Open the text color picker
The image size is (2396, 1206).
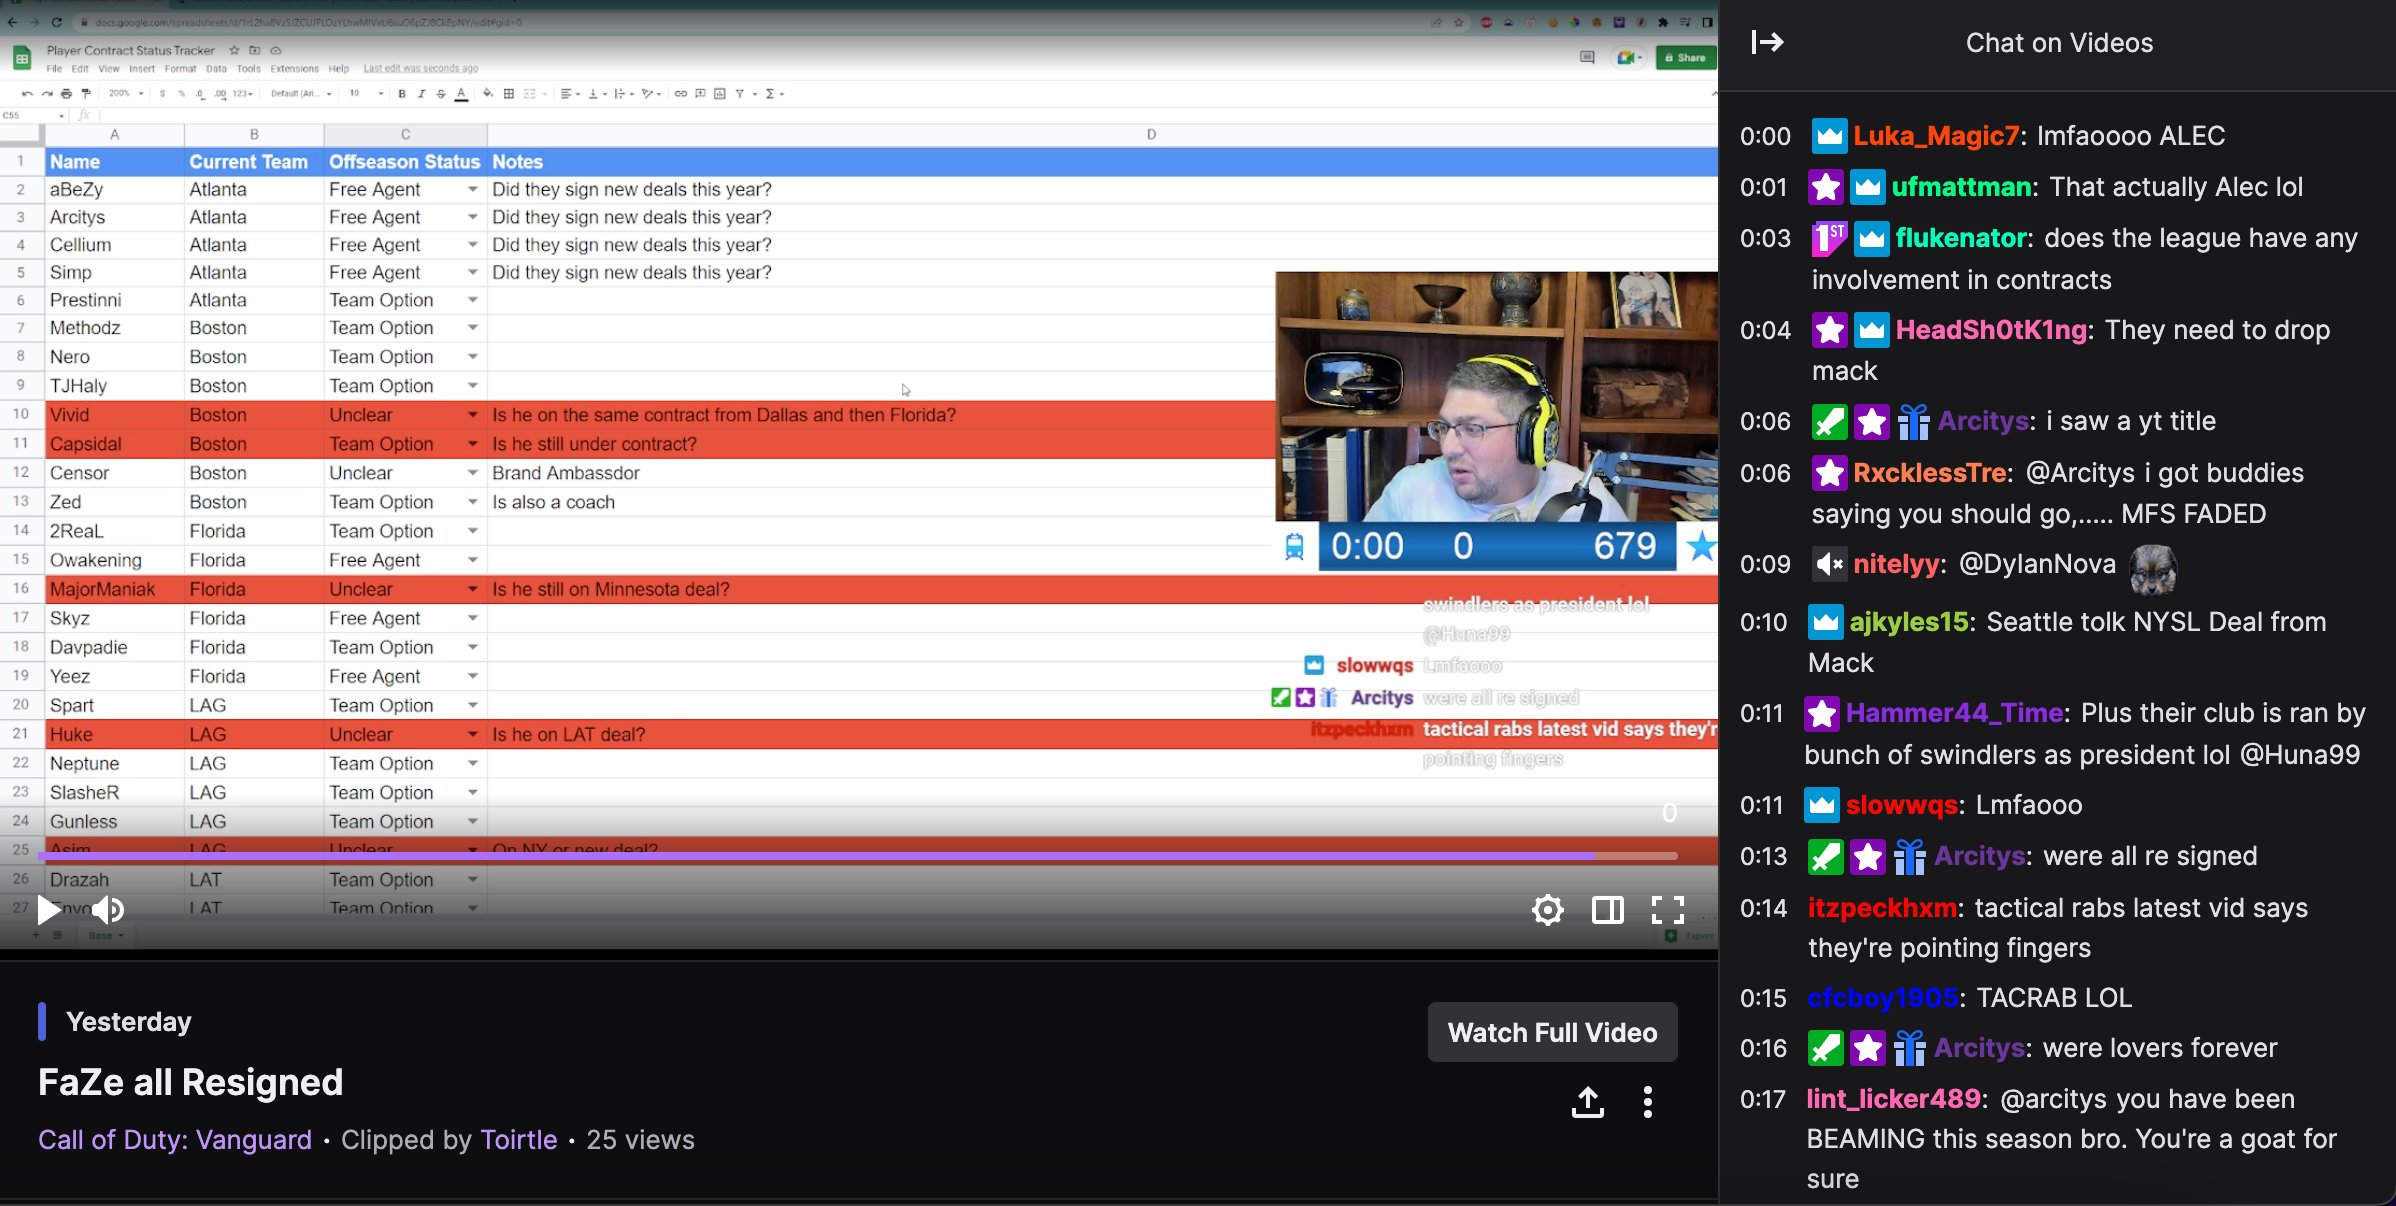461,94
